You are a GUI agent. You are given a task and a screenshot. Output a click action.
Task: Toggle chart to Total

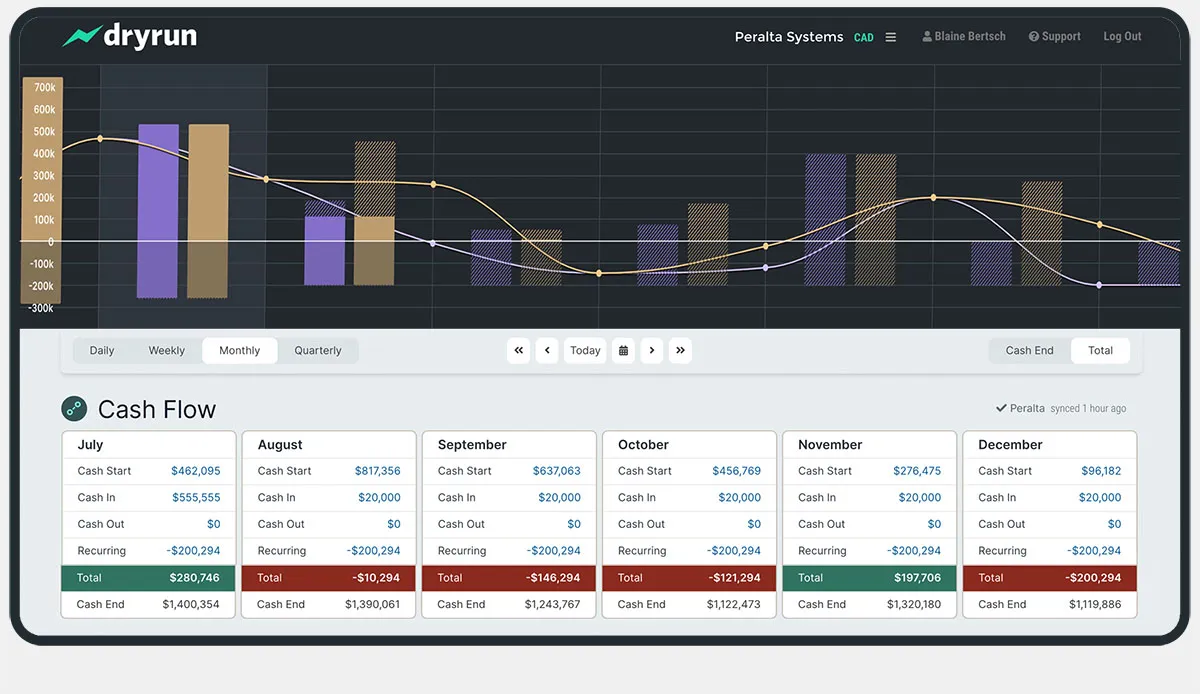point(1101,351)
